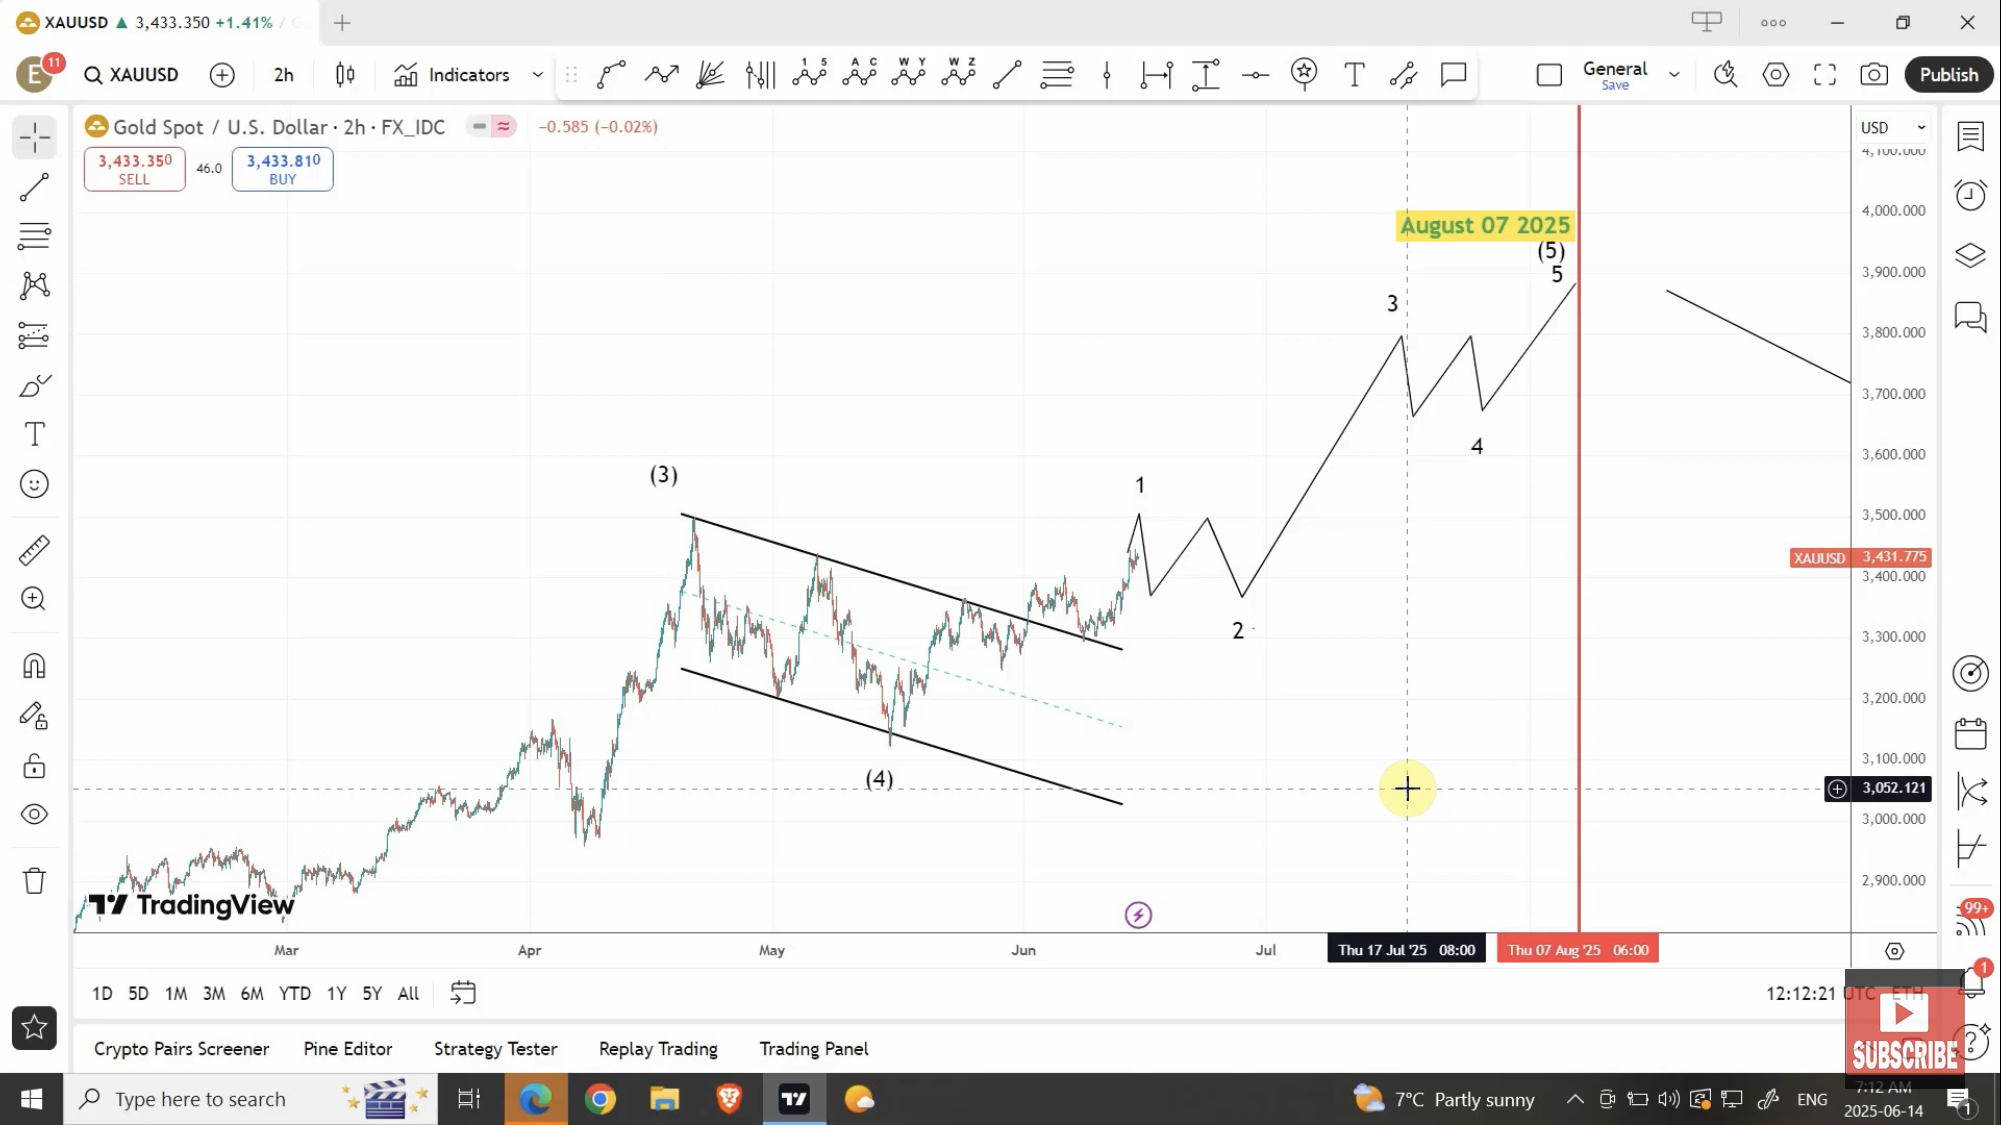Viewport: 2001px width, 1125px height.
Task: Select the pitchfork fan tool in toolbar
Action: pos(710,73)
